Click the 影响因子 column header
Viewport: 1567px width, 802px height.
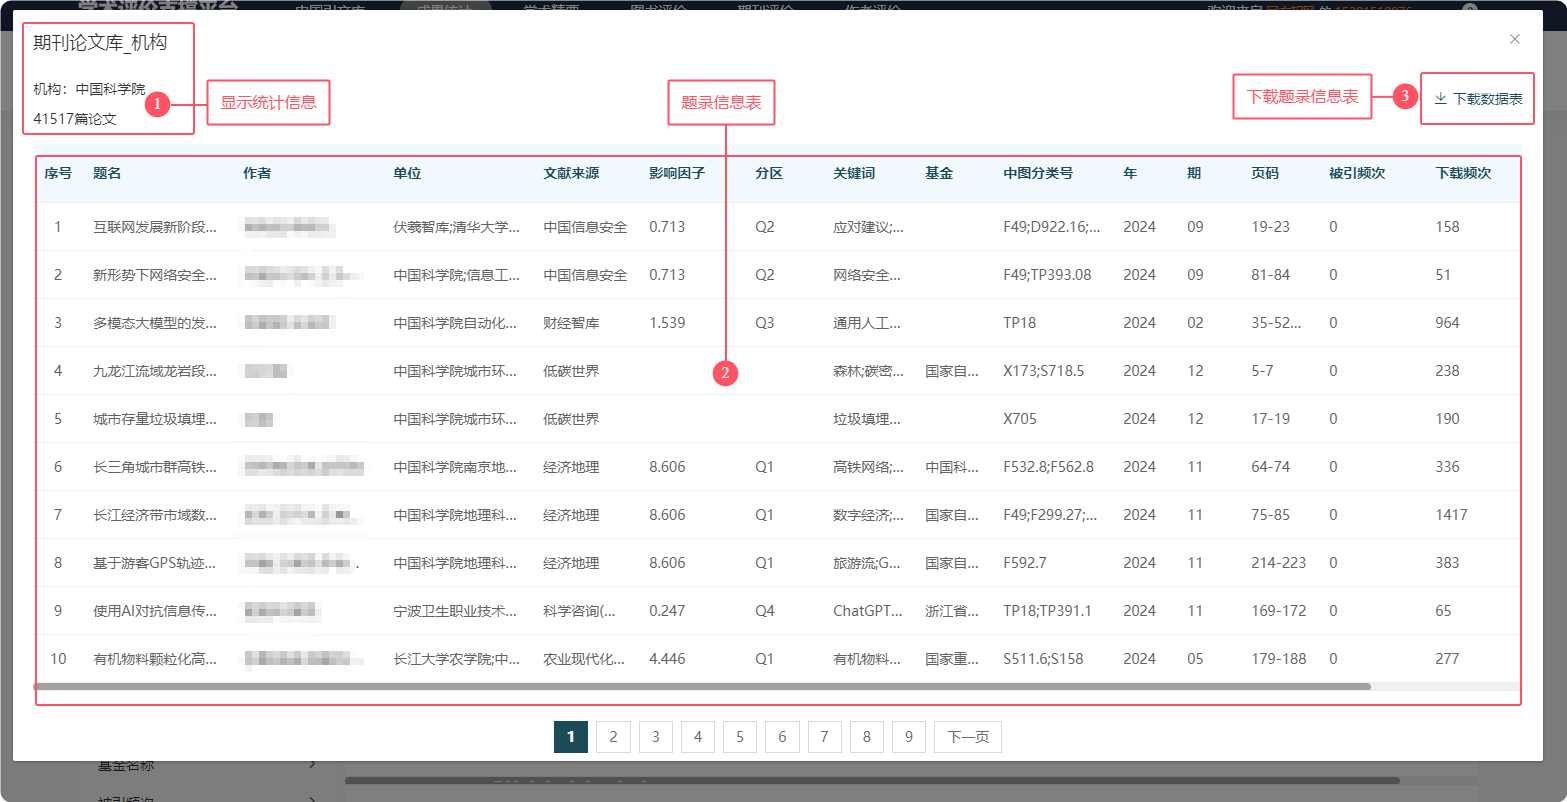677,173
